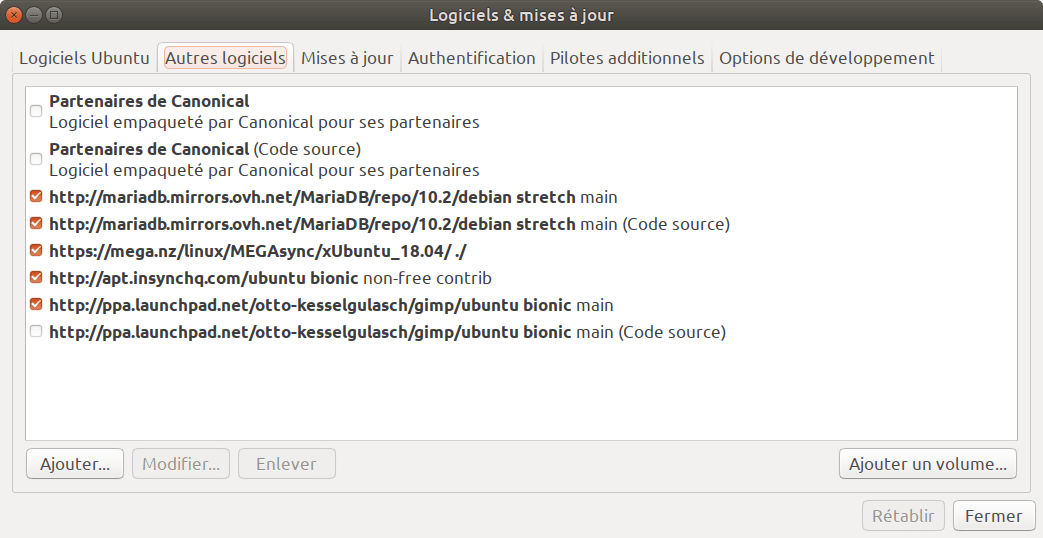Click Ajouter un volume... button

pos(928,464)
